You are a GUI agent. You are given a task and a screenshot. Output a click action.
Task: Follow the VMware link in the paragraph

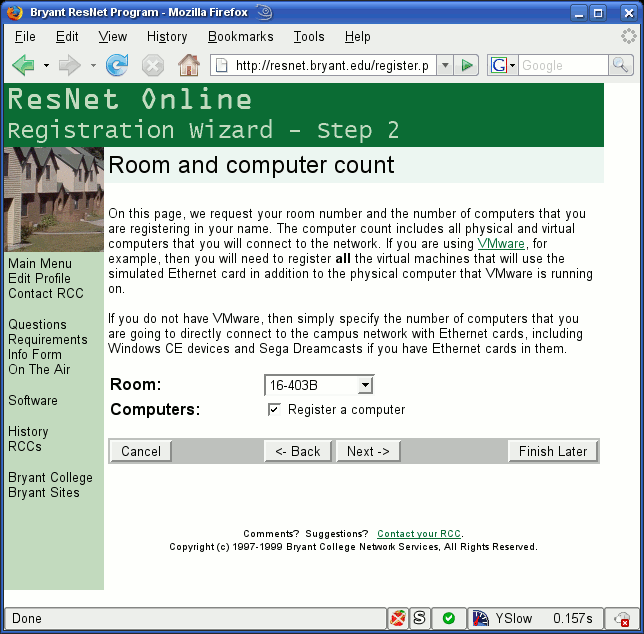tap(501, 243)
